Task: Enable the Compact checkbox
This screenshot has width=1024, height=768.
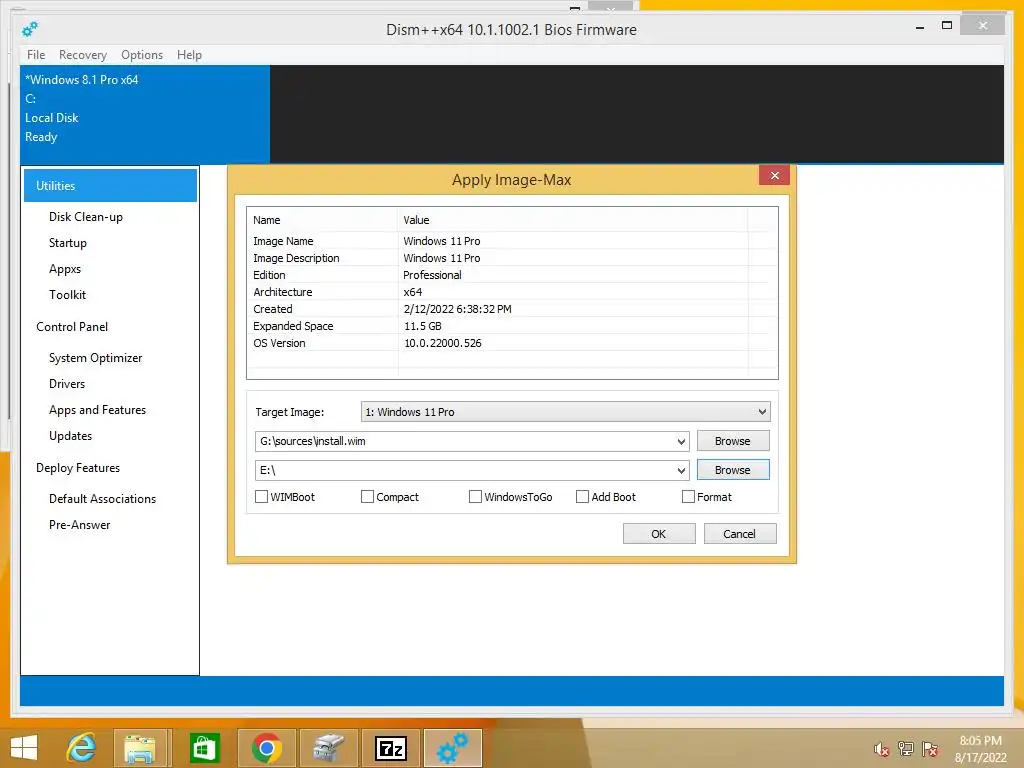Action: tap(367, 497)
